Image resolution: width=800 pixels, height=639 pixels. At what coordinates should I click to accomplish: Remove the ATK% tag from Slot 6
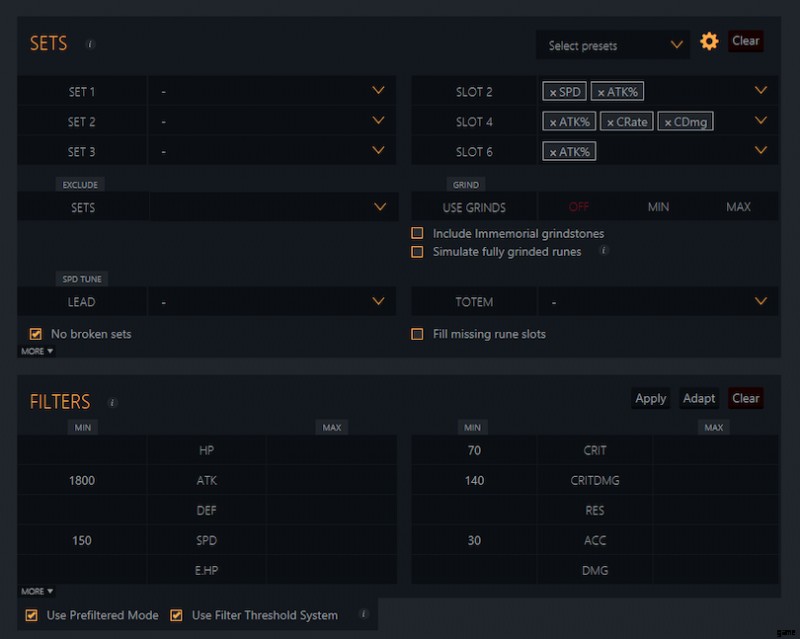(x=553, y=152)
